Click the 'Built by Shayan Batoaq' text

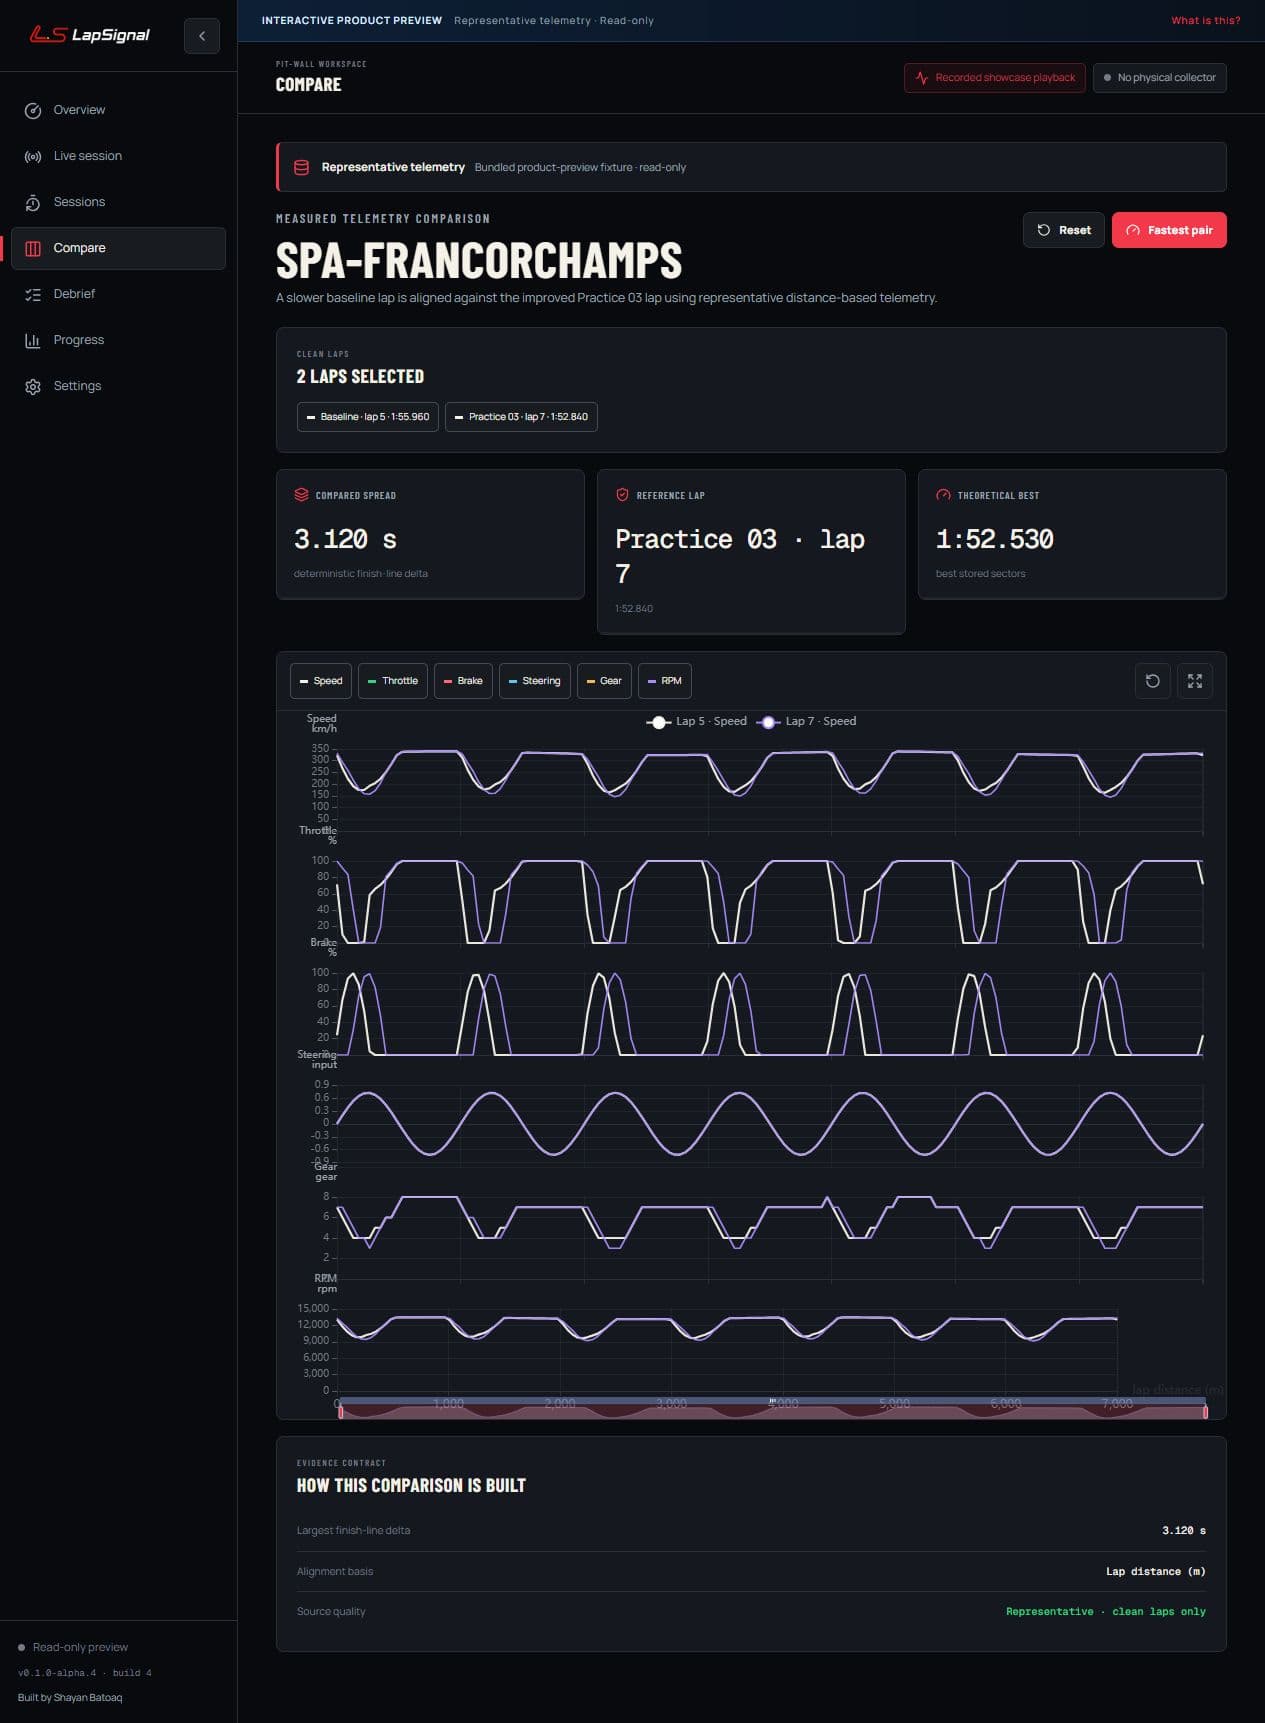pos(70,1698)
